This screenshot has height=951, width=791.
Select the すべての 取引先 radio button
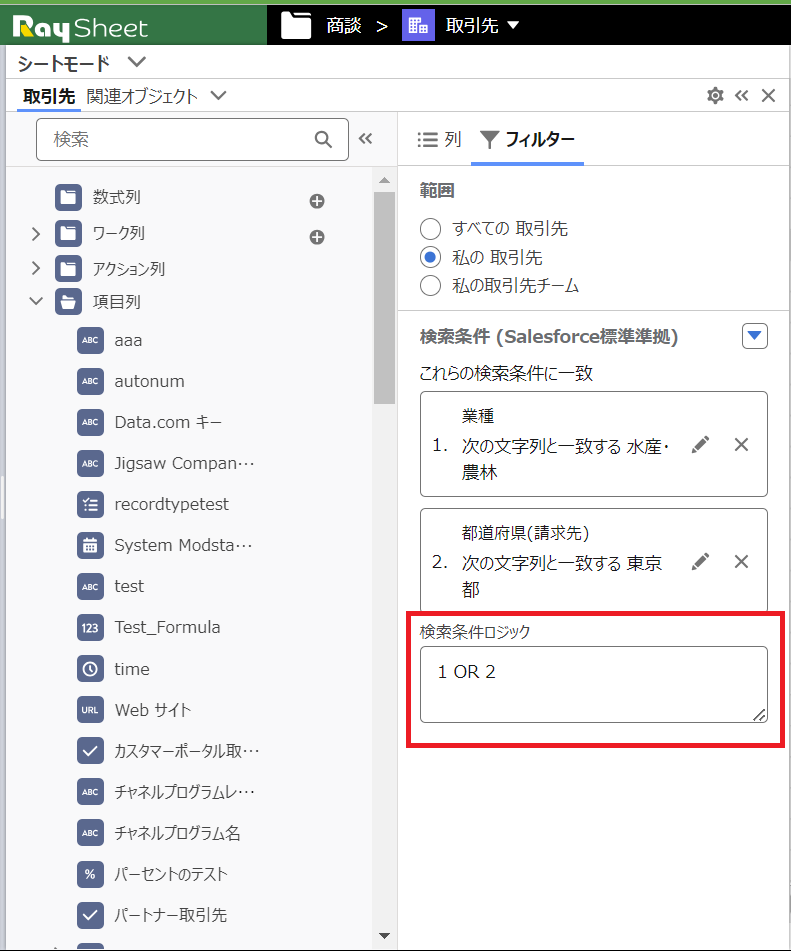coord(430,229)
